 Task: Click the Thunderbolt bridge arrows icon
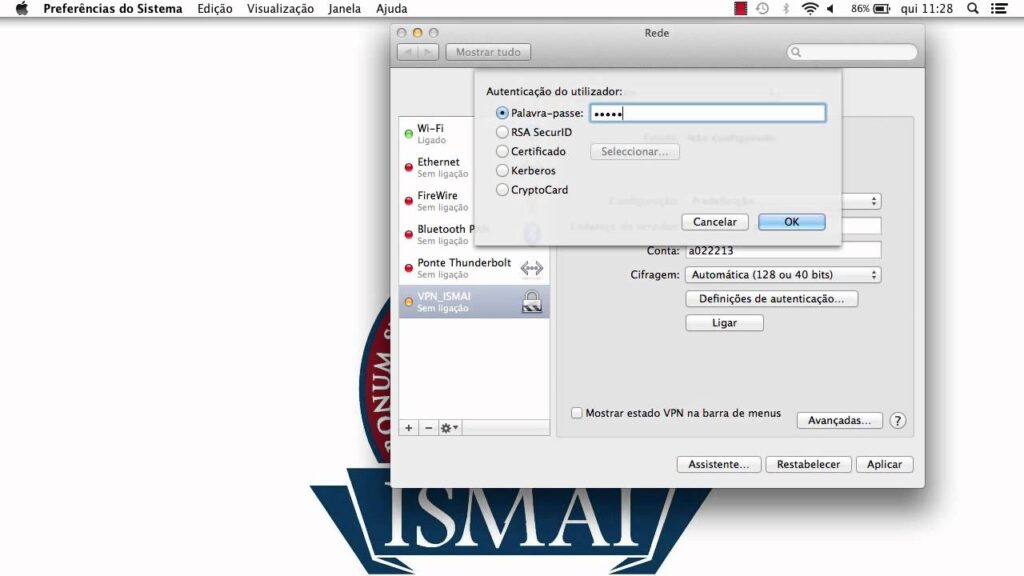pos(532,268)
